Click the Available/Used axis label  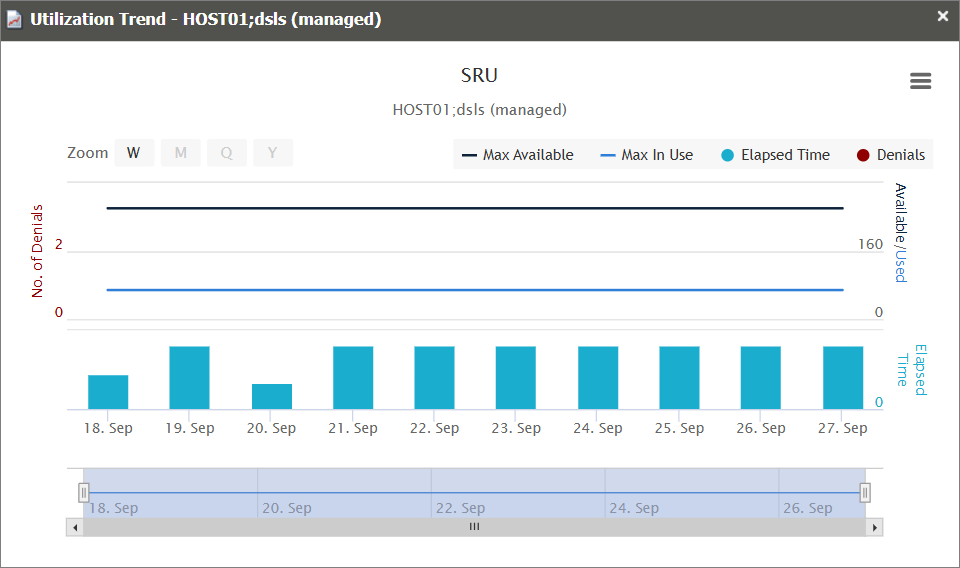(x=900, y=233)
